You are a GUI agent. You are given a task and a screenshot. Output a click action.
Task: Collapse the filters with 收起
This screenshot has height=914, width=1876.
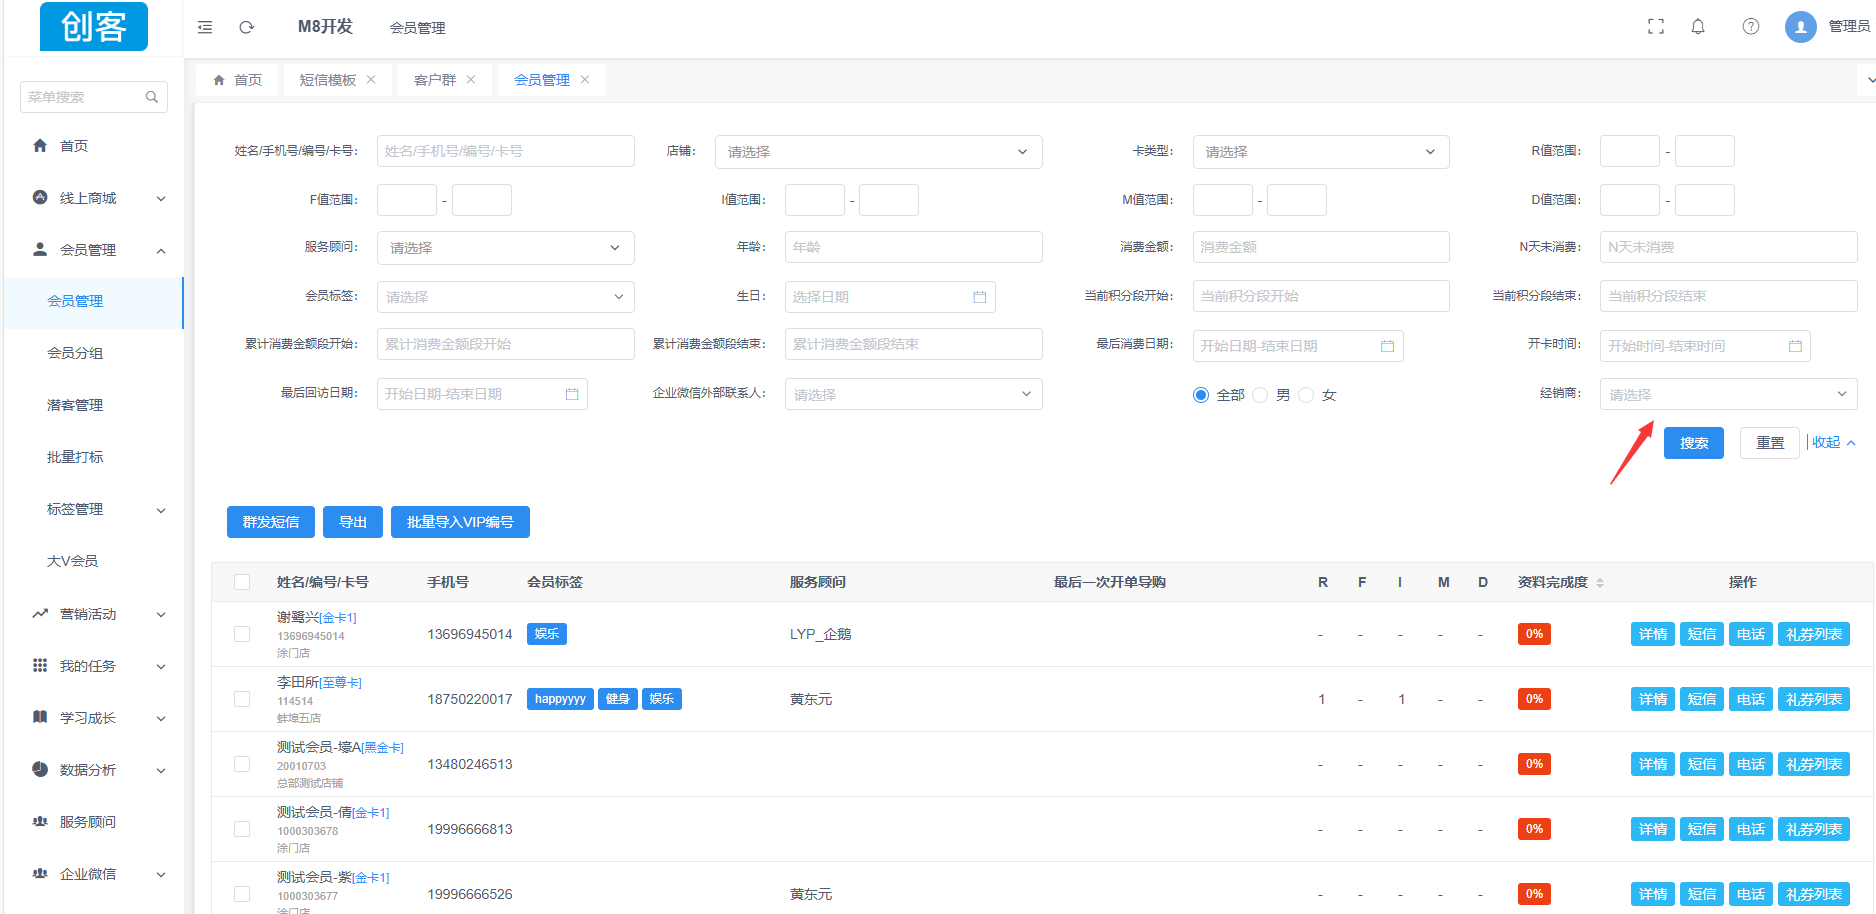1833,442
